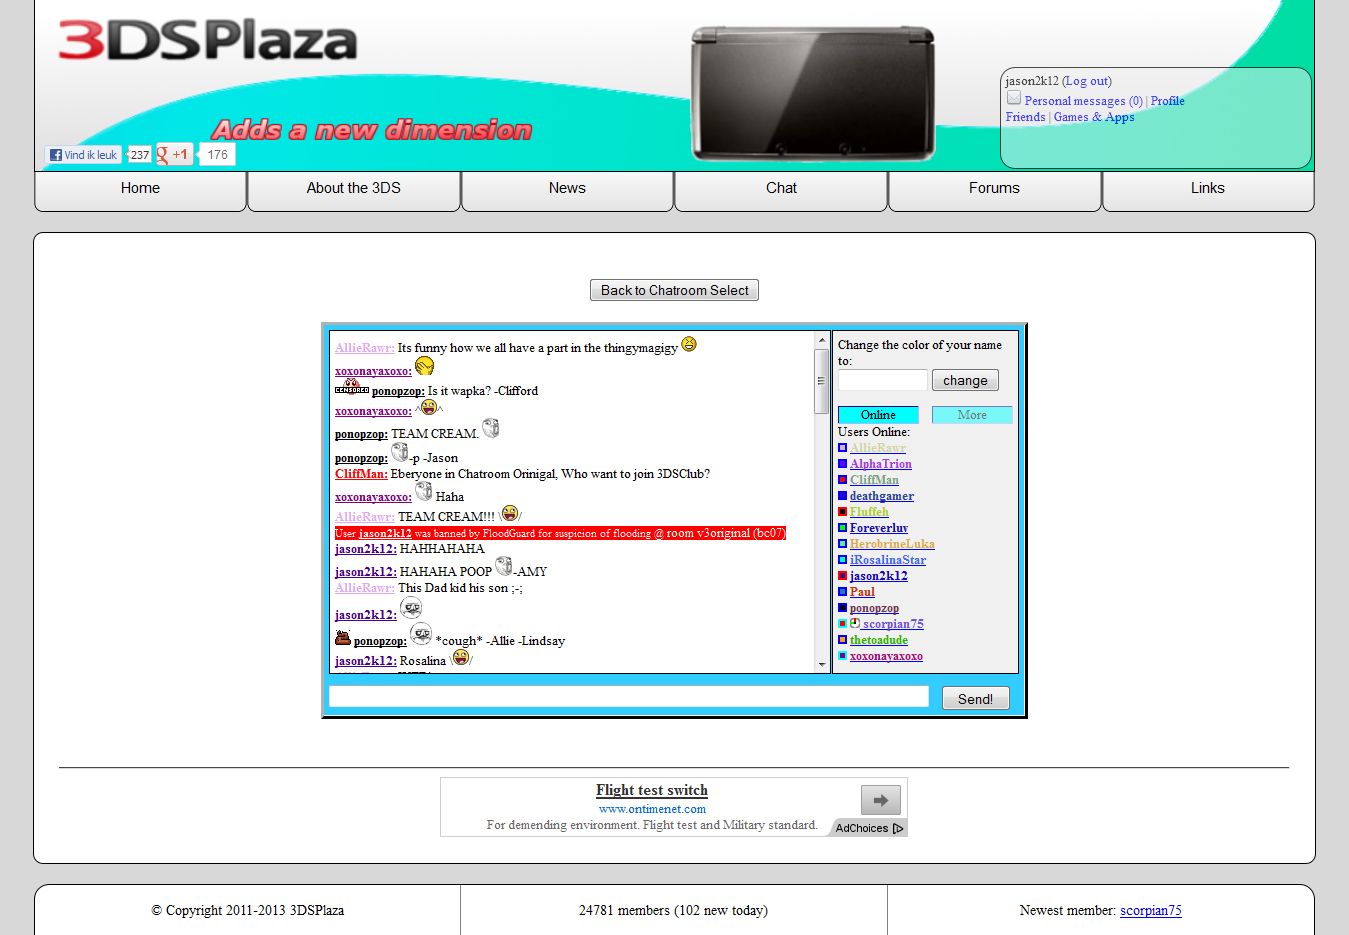Click the chat scrollbar up arrow
The width and height of the screenshot is (1349, 935).
822,340
